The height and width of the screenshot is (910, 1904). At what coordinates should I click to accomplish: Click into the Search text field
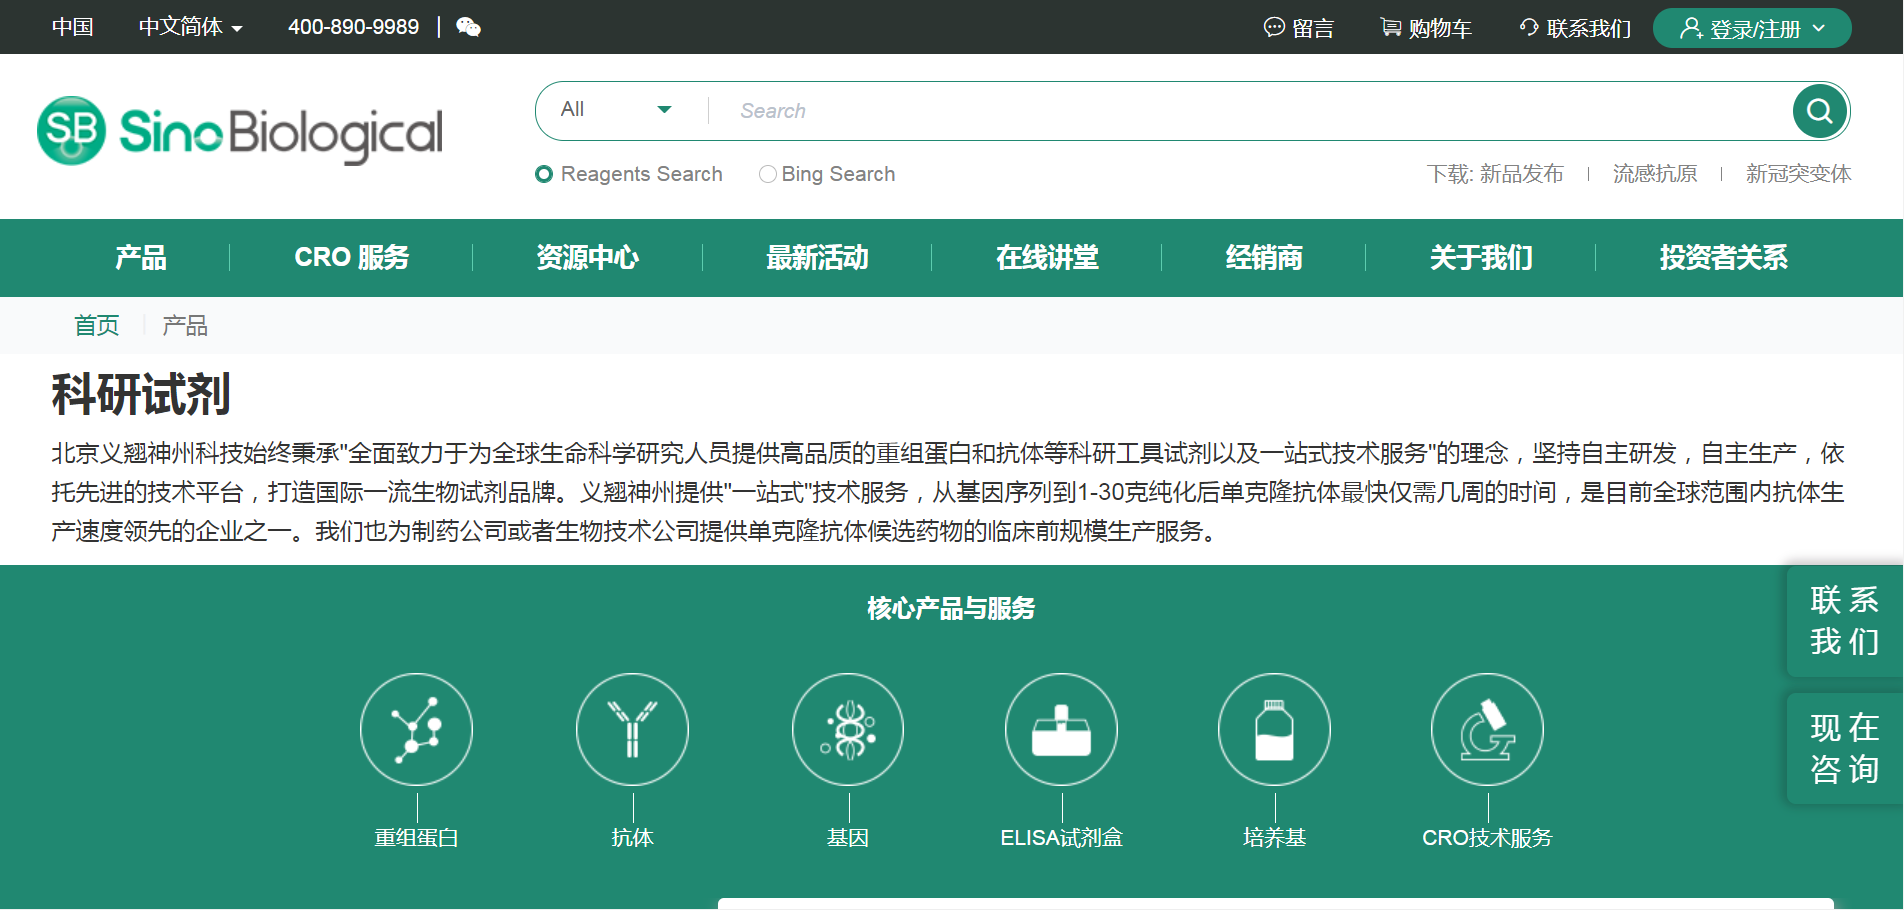[x=1250, y=111]
